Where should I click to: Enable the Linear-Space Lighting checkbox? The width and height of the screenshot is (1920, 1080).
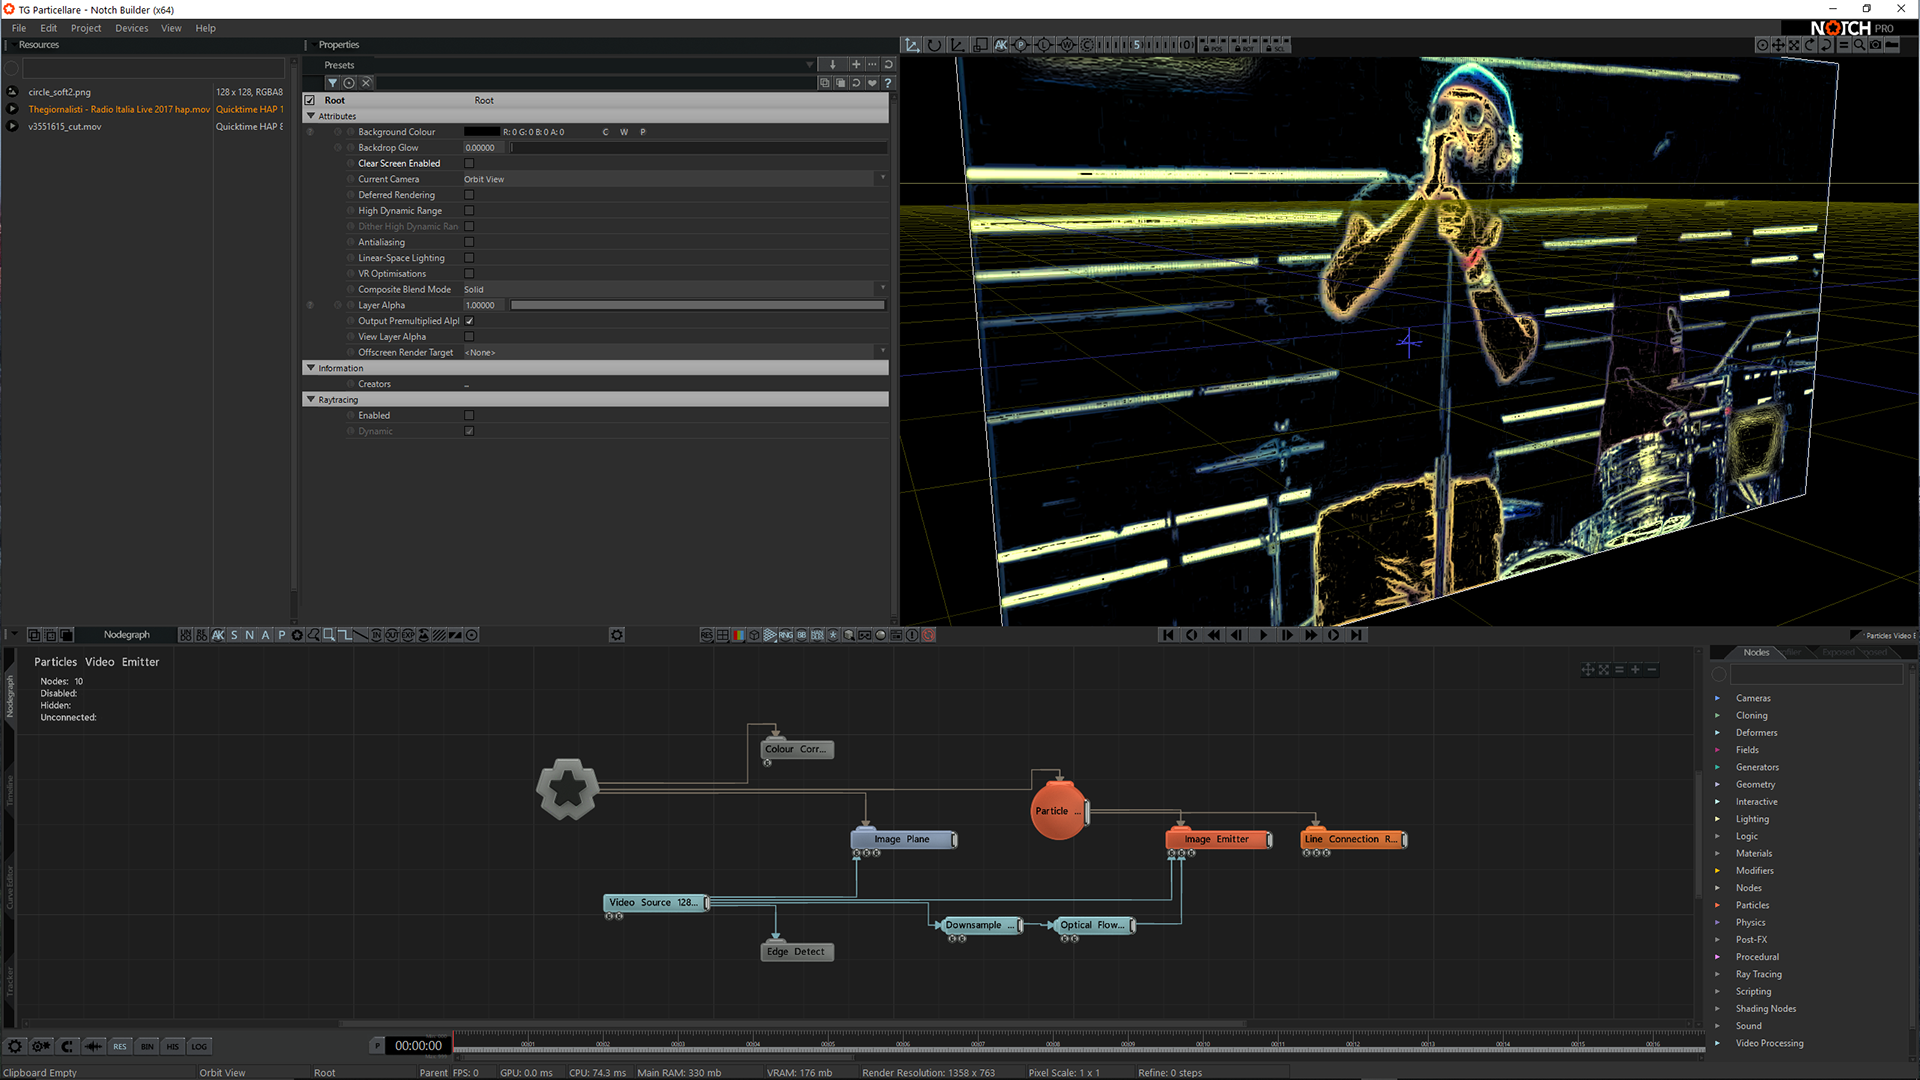pos(469,258)
